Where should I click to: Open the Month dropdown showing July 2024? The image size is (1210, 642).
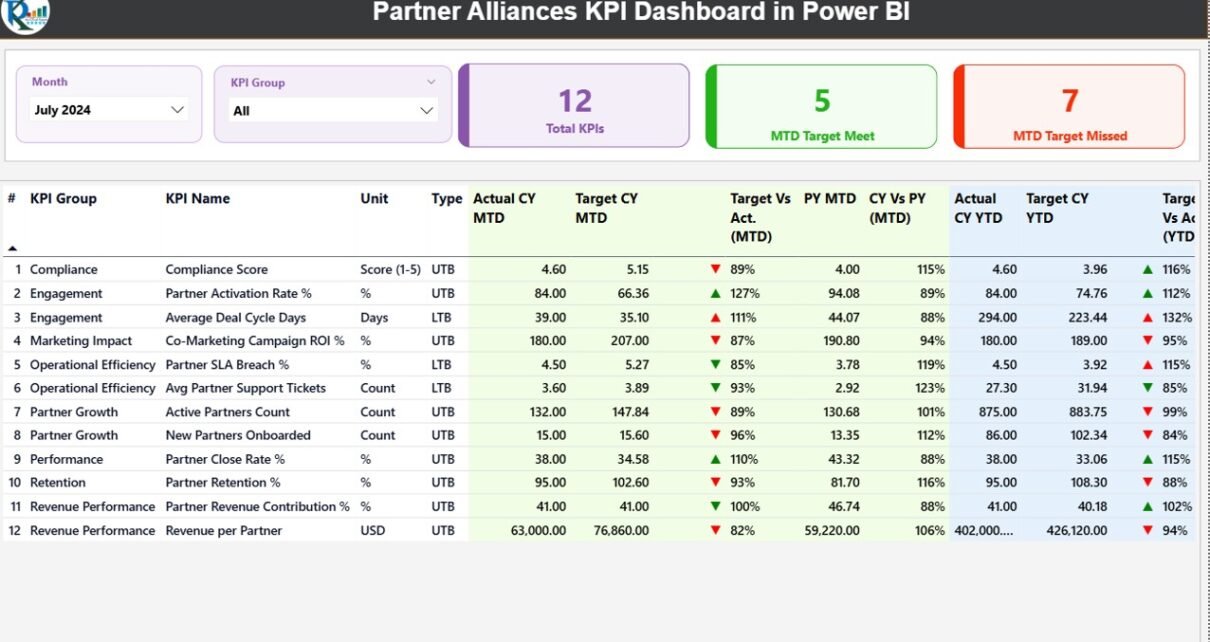coord(109,110)
